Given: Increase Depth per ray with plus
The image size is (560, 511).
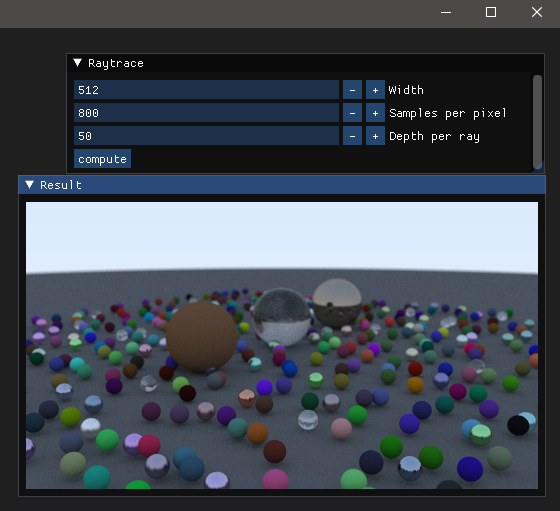Looking at the screenshot, I should click(375, 136).
